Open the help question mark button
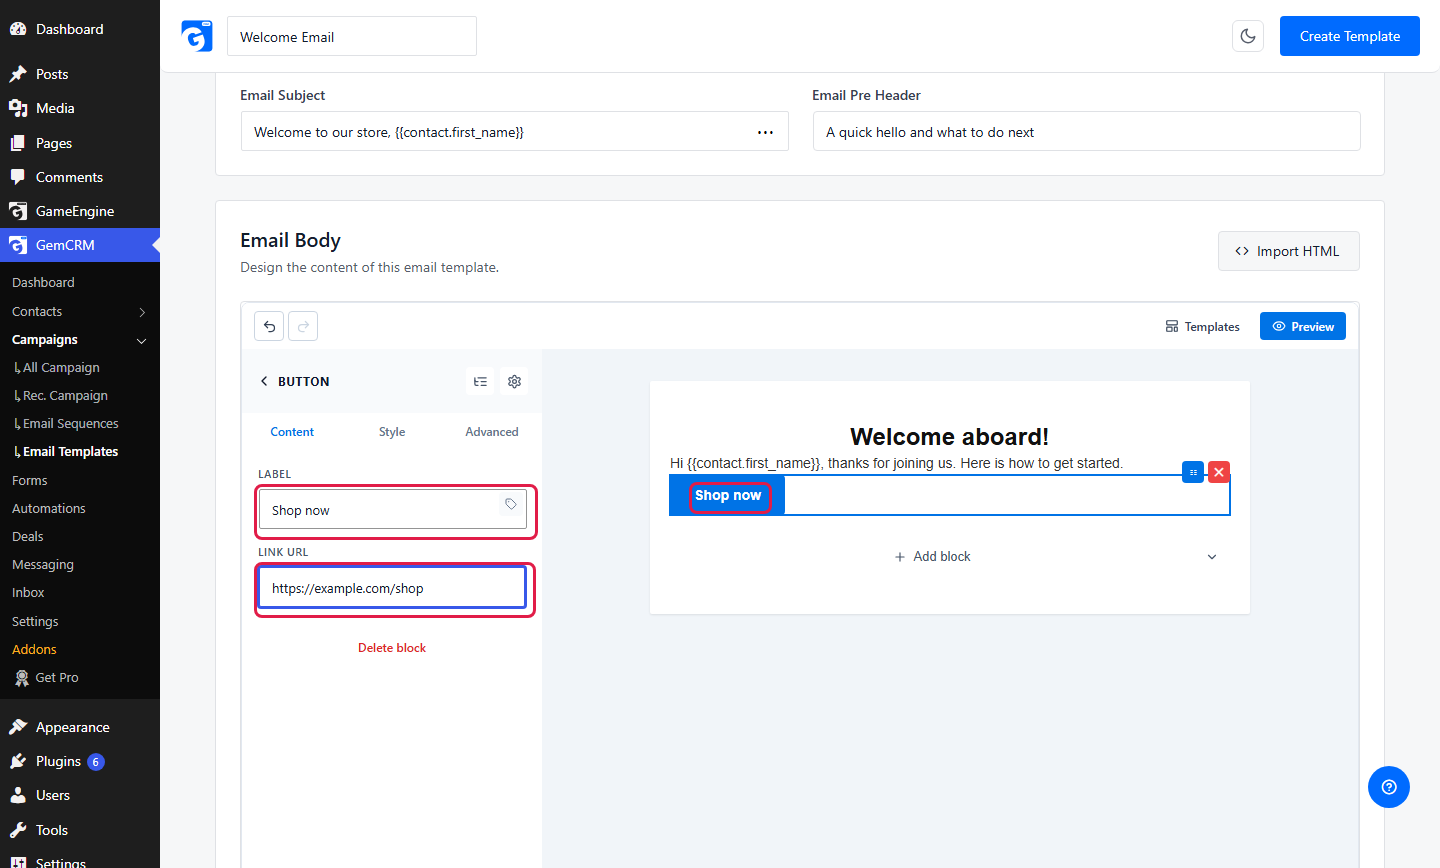1440x868 pixels. [1389, 787]
